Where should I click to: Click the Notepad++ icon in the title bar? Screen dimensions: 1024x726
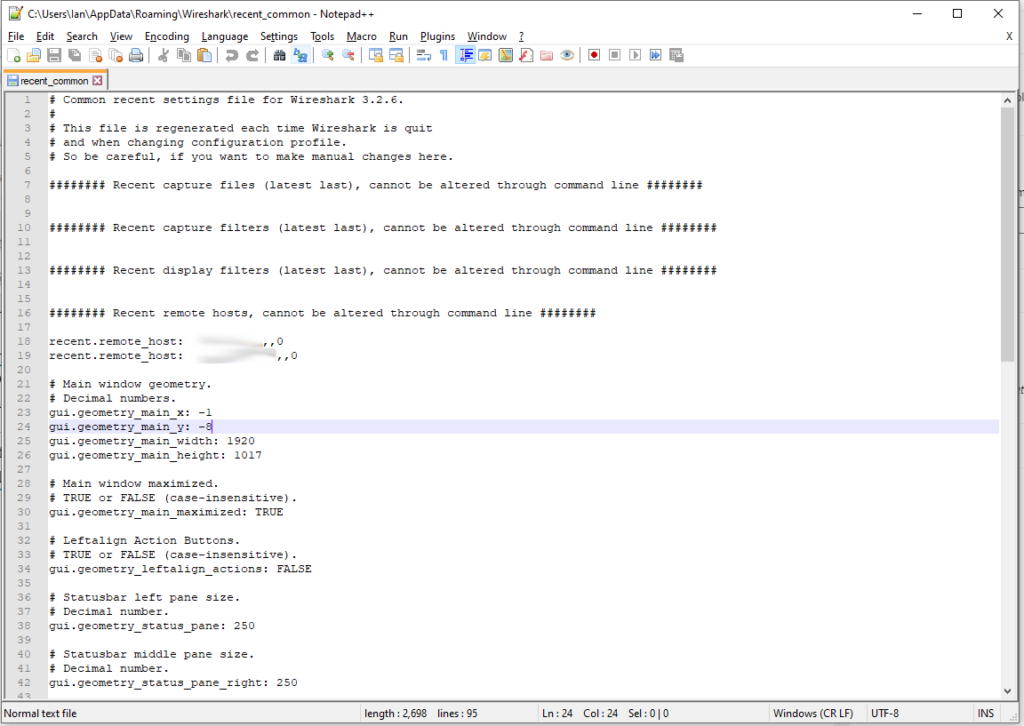click(16, 13)
